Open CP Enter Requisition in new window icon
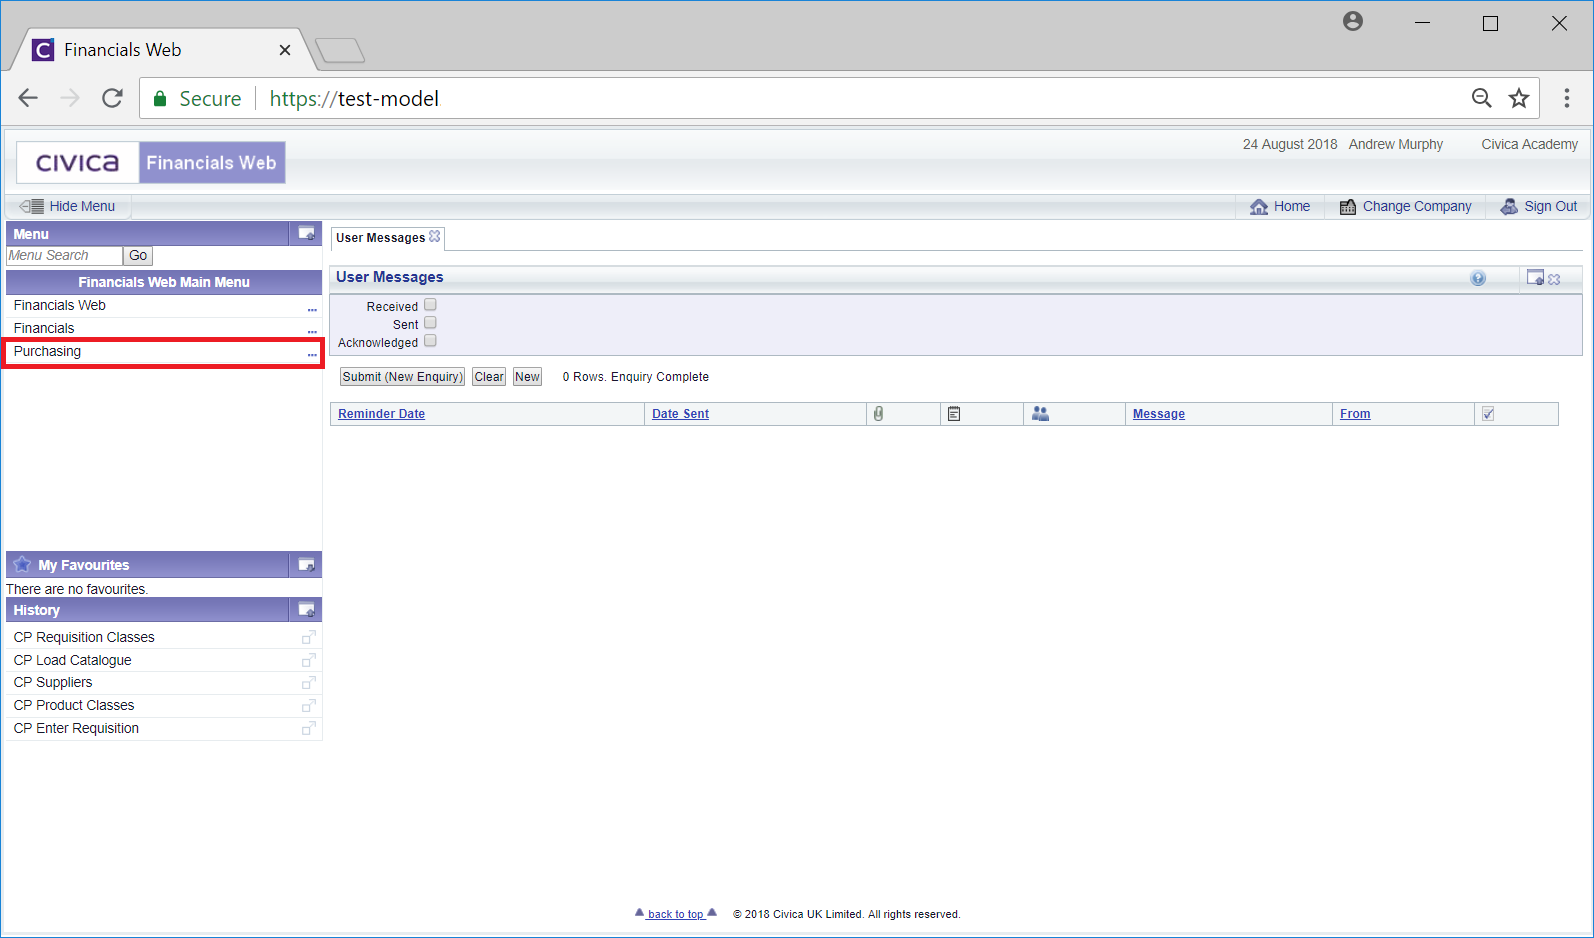 pos(309,728)
